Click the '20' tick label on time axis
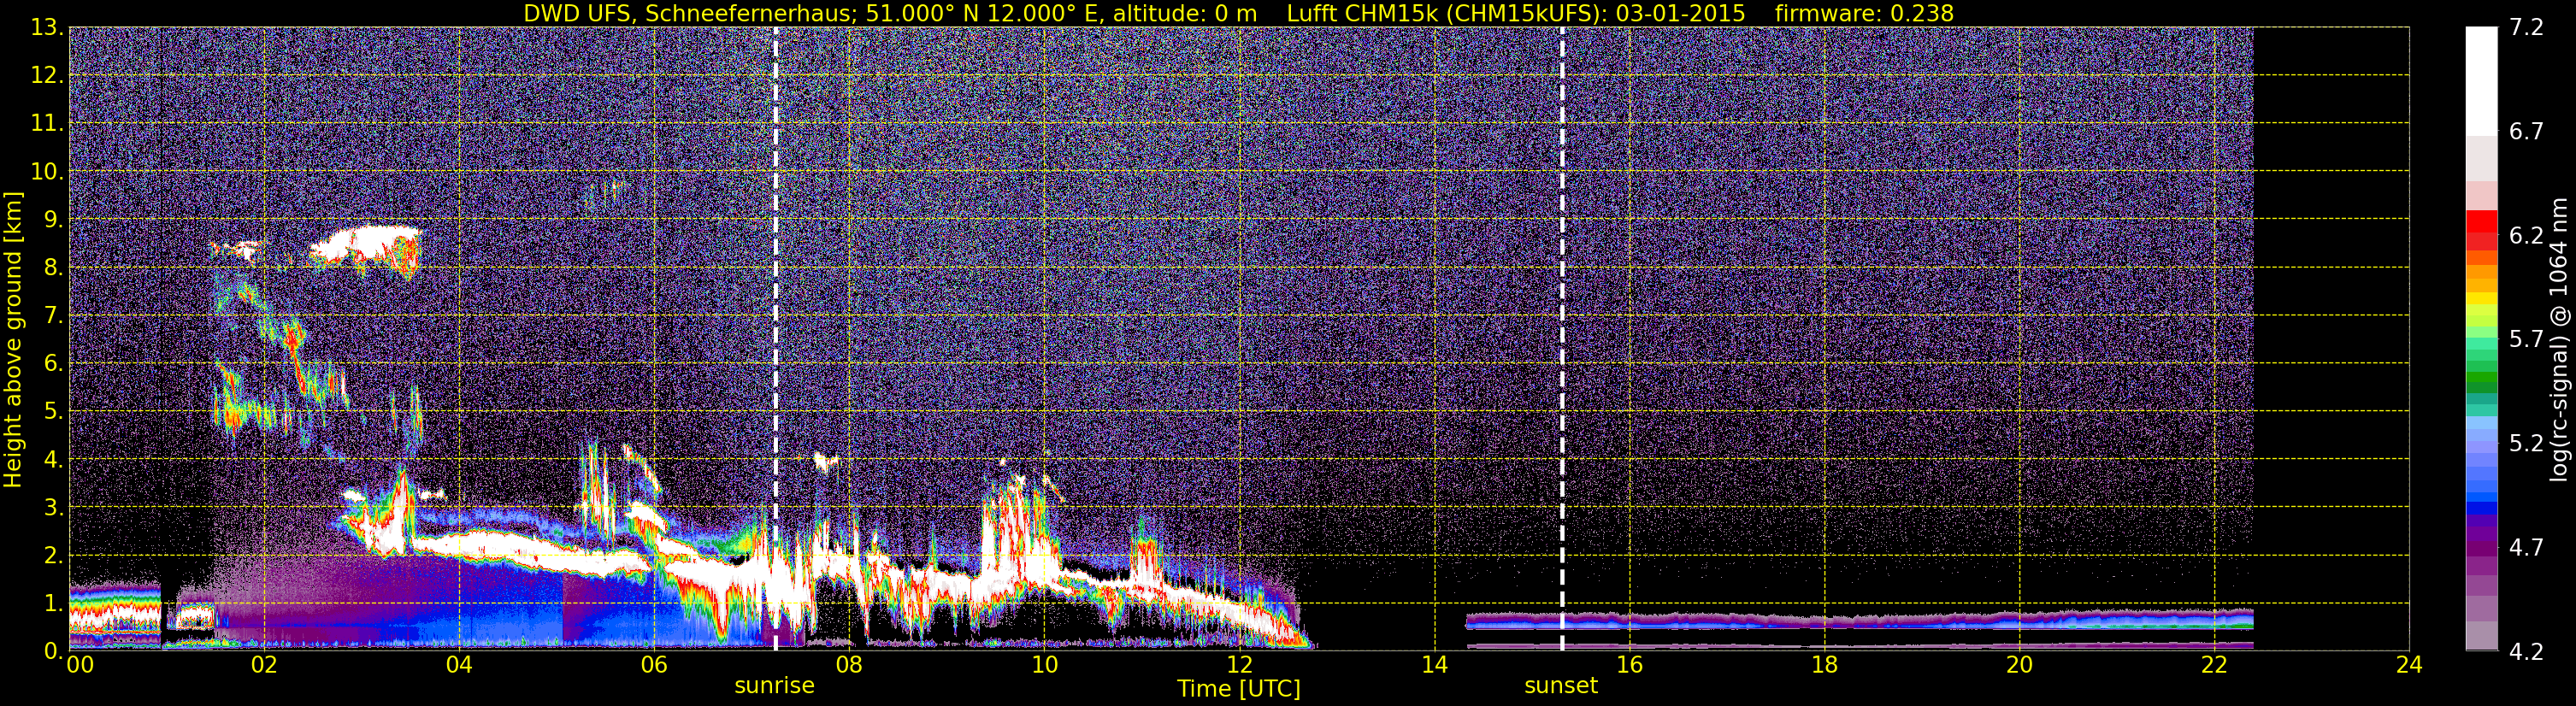2576x706 pixels. coord(2019,665)
